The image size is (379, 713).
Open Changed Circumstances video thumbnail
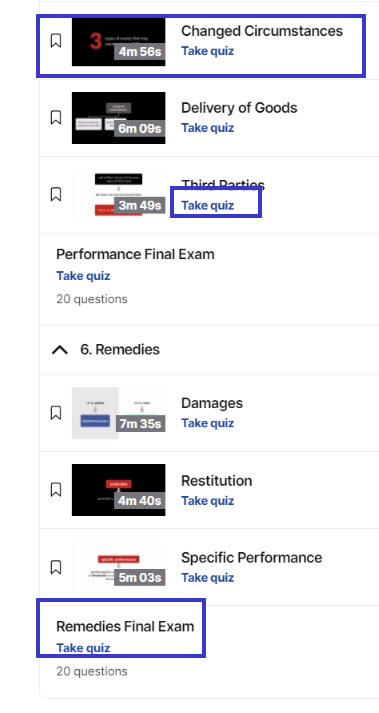[119, 42]
